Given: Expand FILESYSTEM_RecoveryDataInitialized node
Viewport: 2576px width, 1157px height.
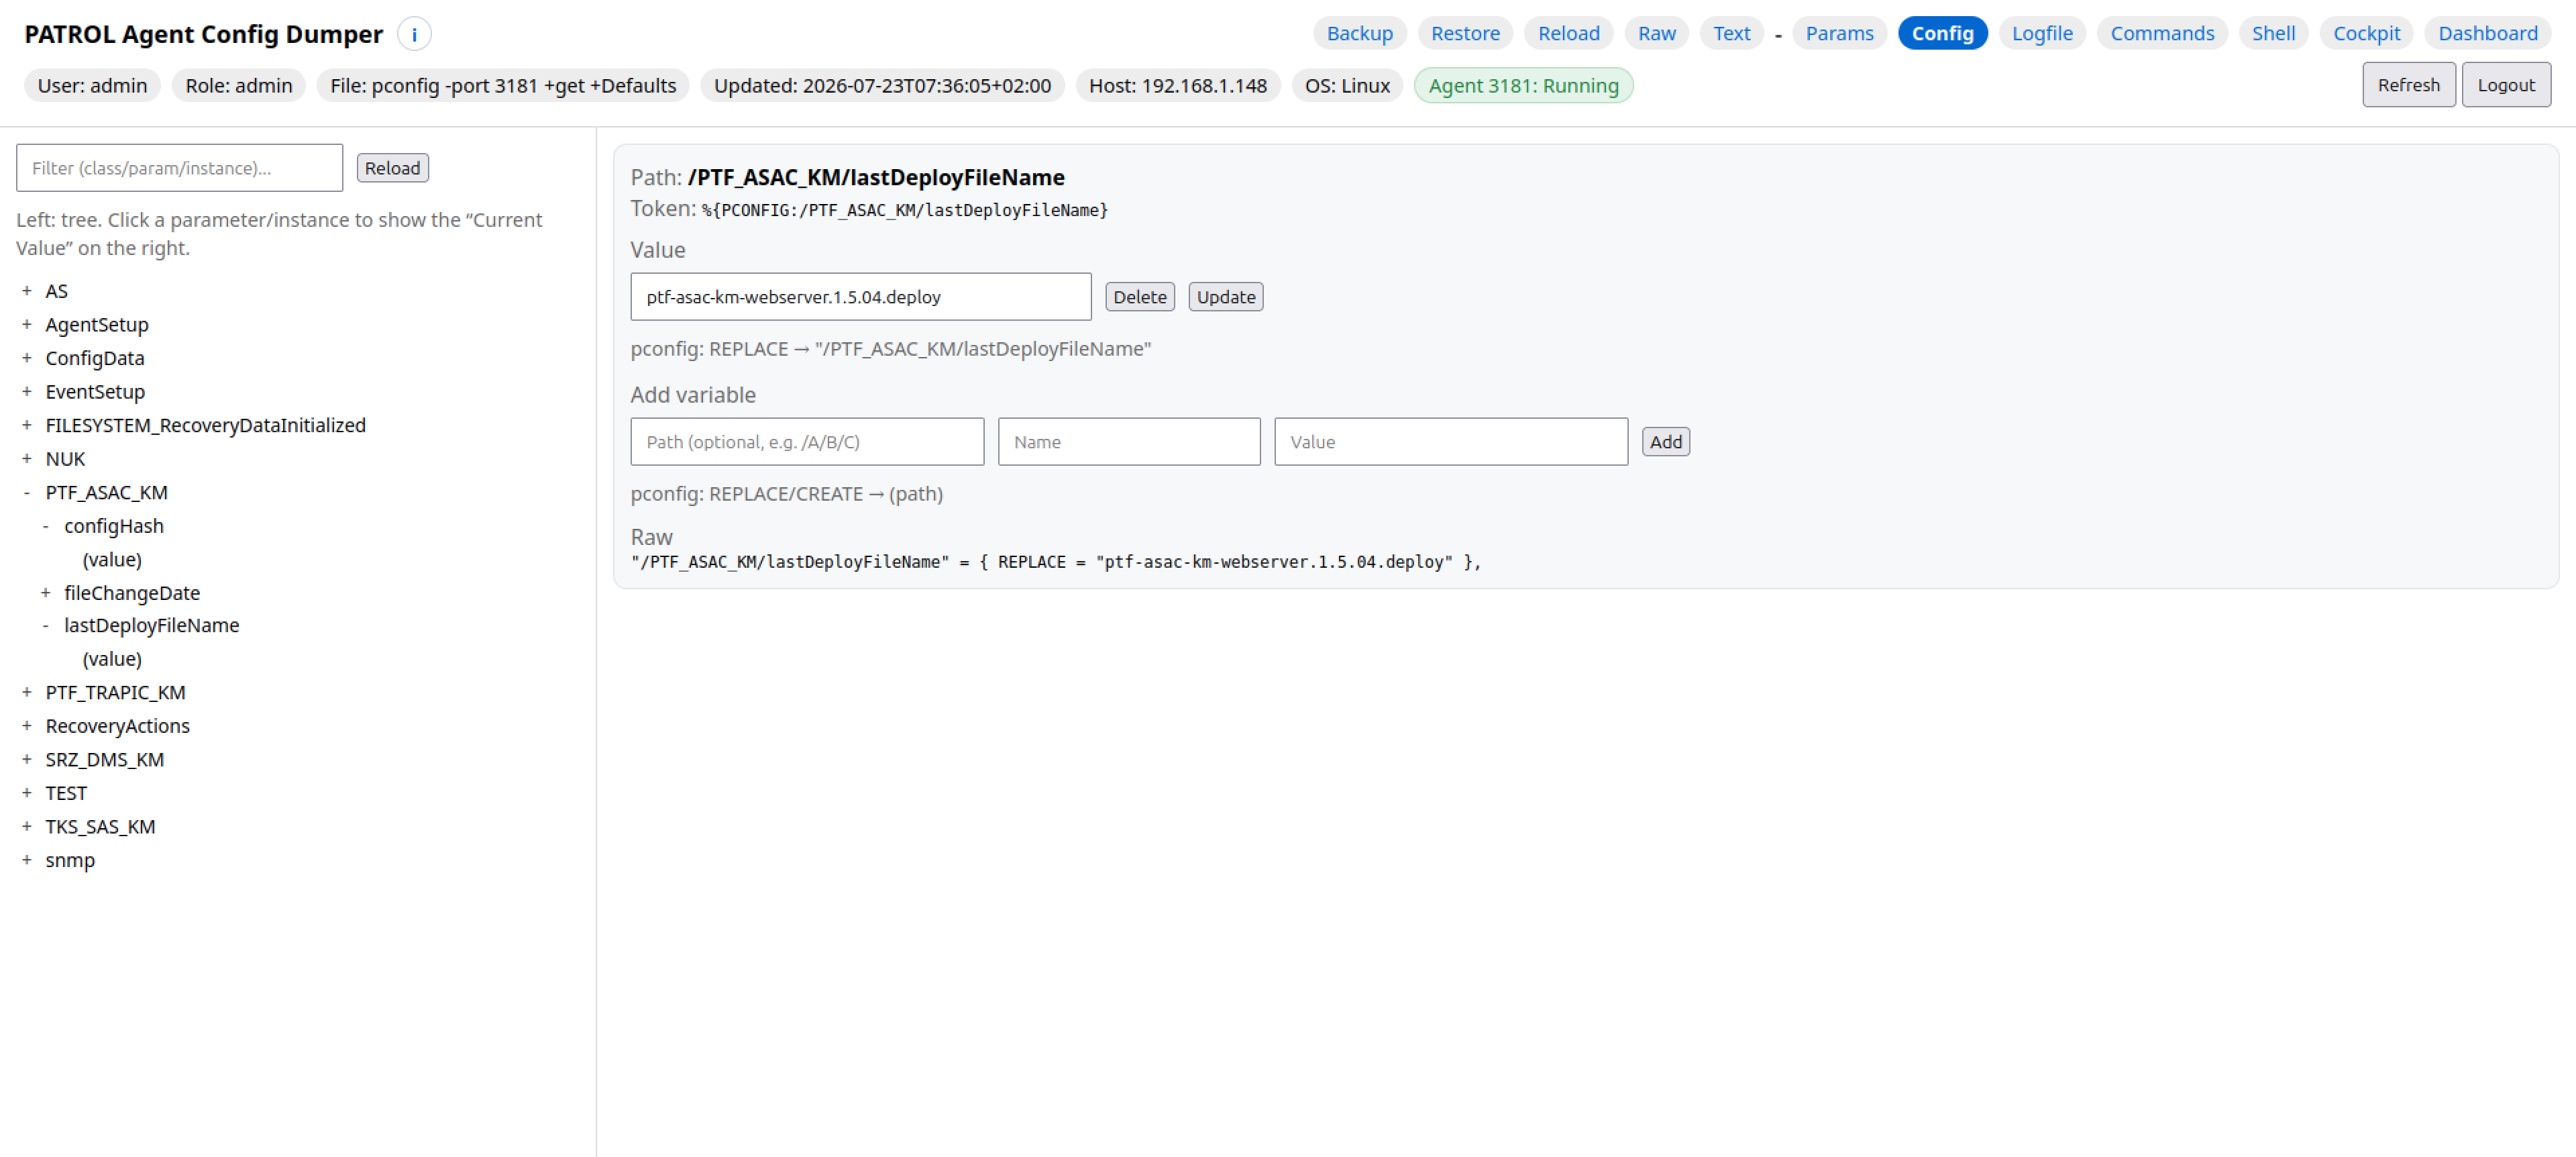Looking at the screenshot, I should pos(26,425).
